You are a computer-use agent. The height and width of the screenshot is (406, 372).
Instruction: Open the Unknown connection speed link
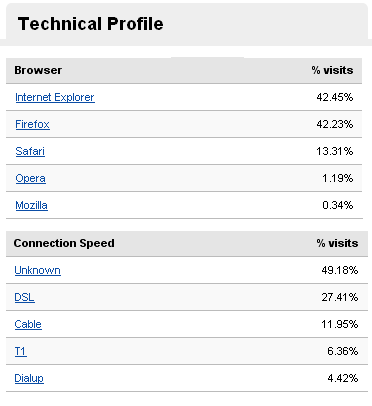click(37, 270)
